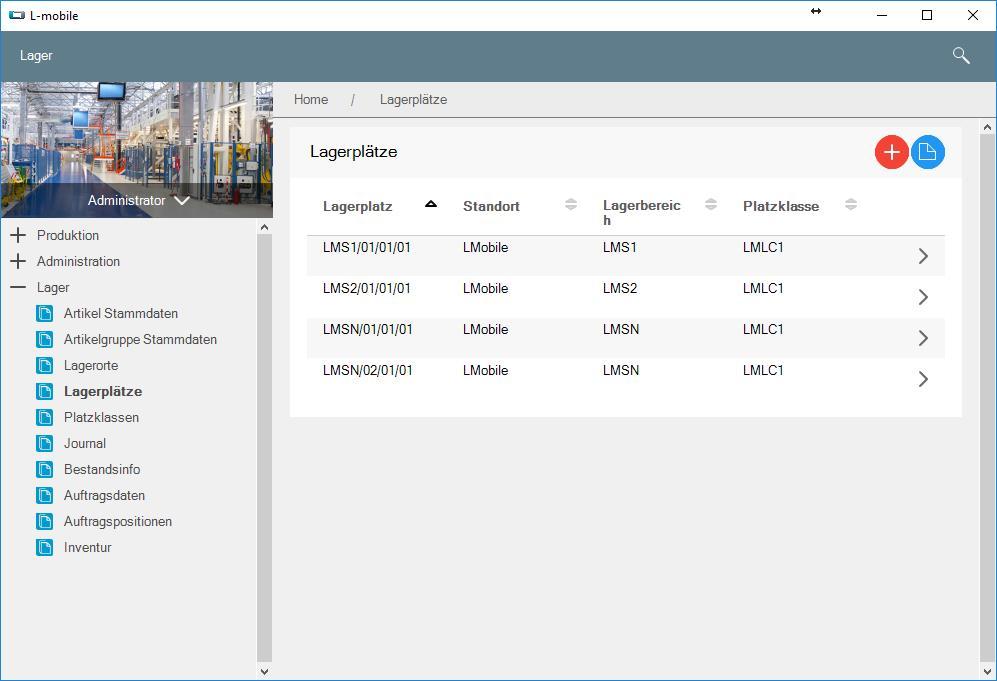Click the Artikel Stammdaten page icon
997x681 pixels.
[x=45, y=313]
